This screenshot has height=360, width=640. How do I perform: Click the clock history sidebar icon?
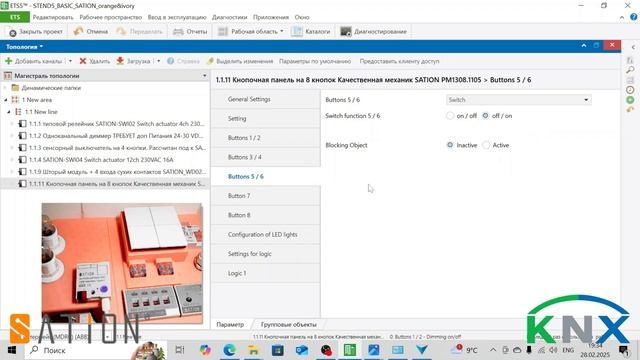[631, 90]
